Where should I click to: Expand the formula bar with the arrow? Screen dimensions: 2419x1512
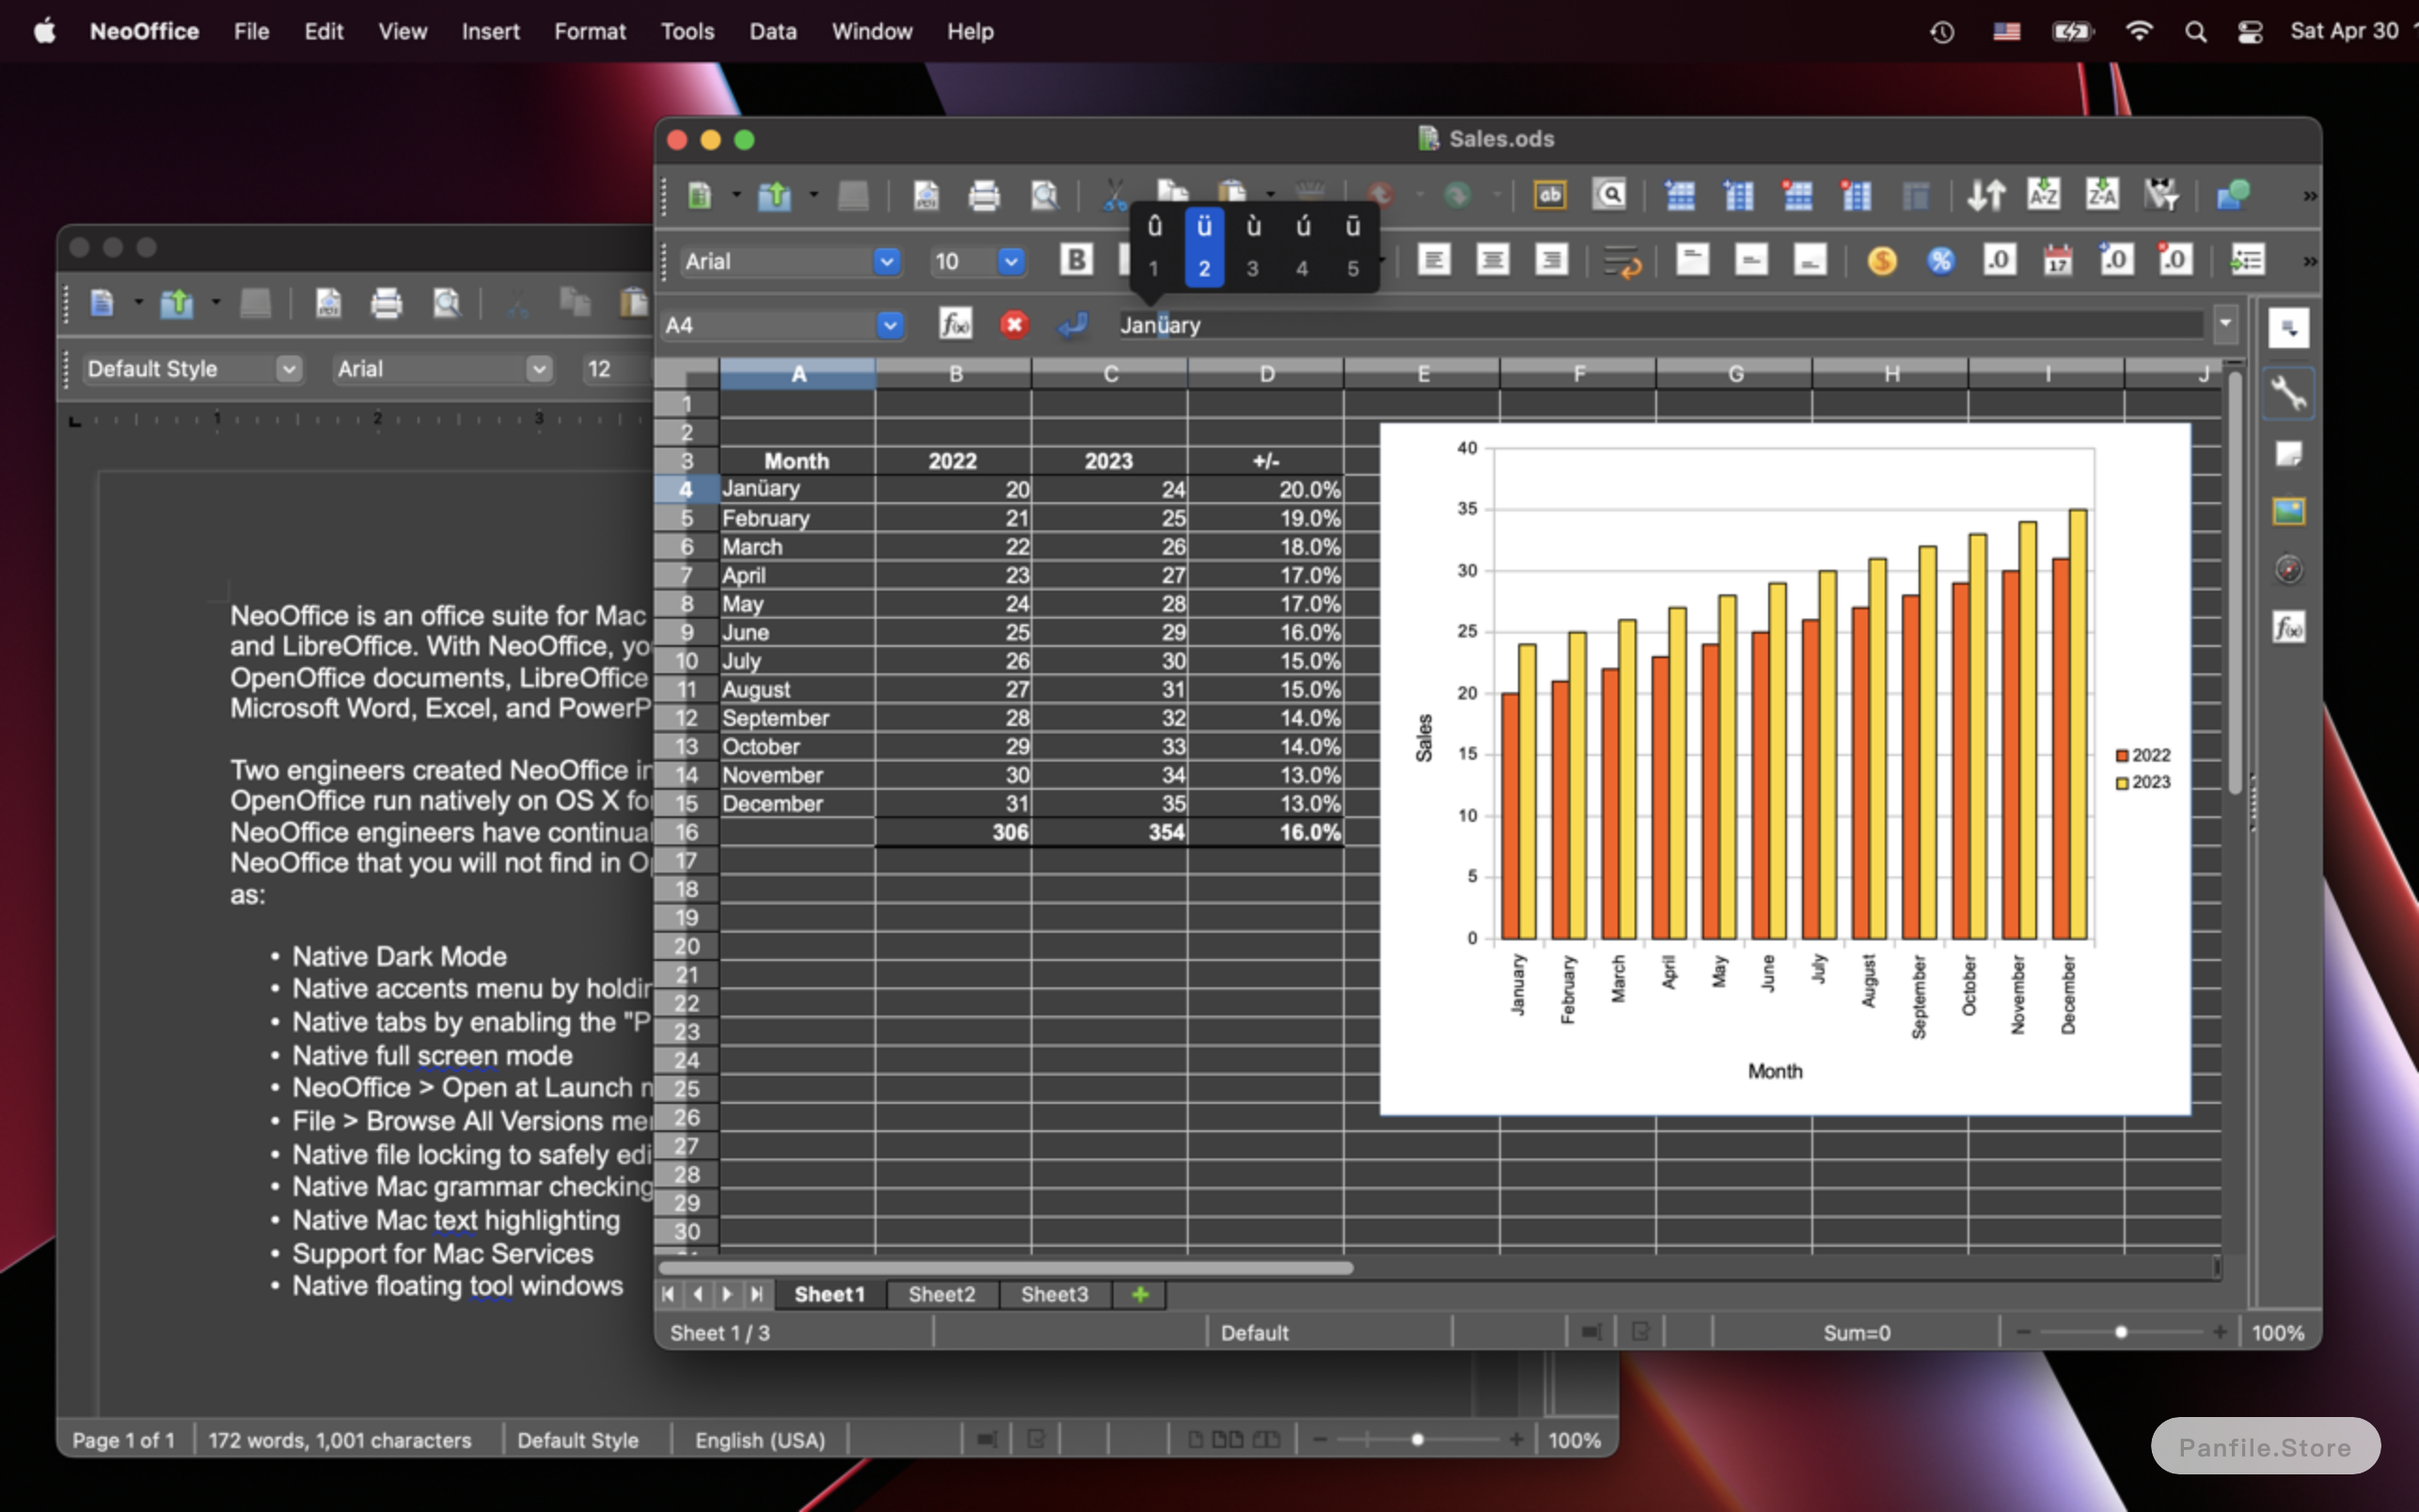click(x=2225, y=323)
